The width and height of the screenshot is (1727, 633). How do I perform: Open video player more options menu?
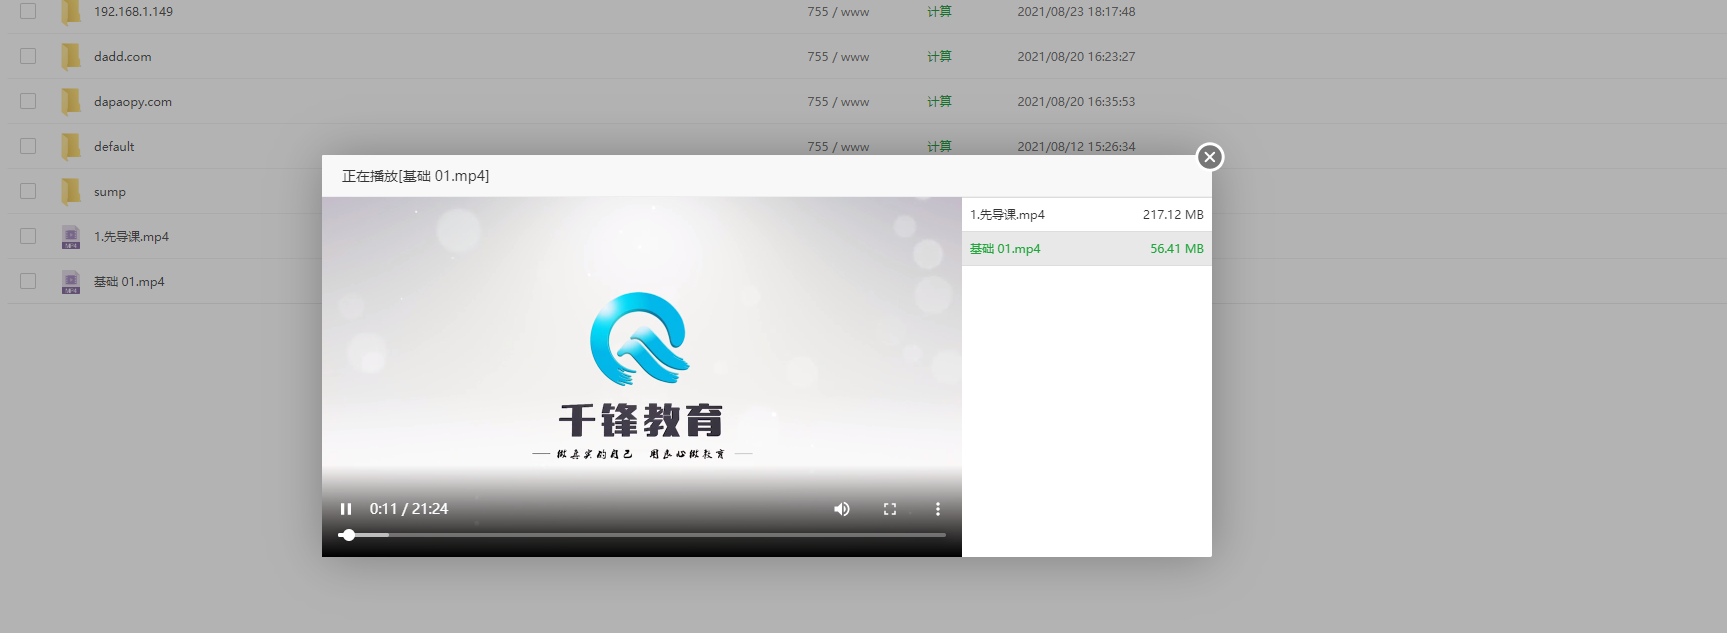click(938, 509)
